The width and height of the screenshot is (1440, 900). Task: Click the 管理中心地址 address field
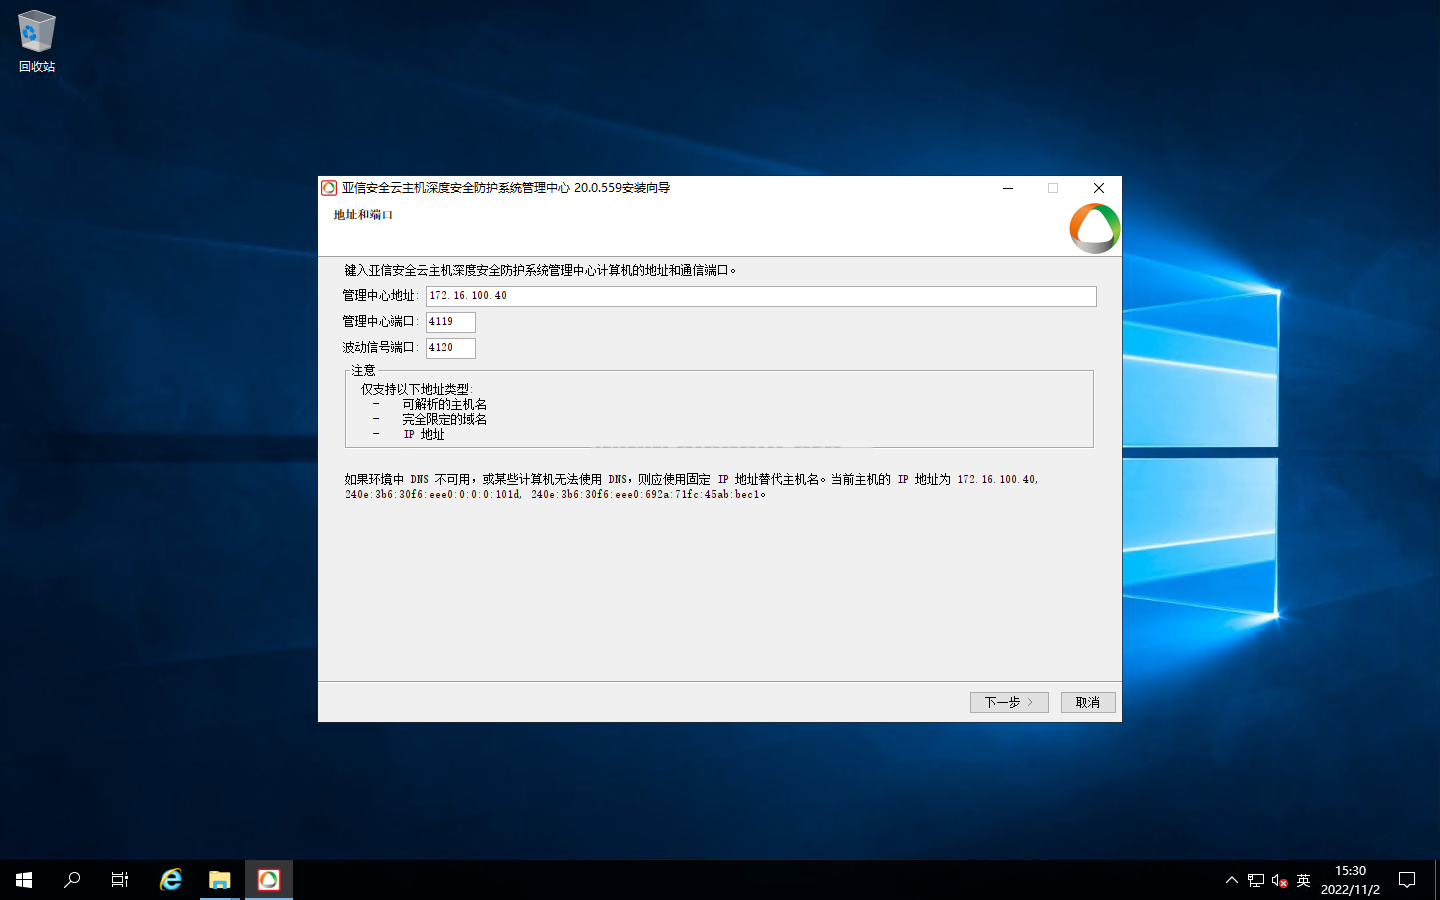pos(760,296)
